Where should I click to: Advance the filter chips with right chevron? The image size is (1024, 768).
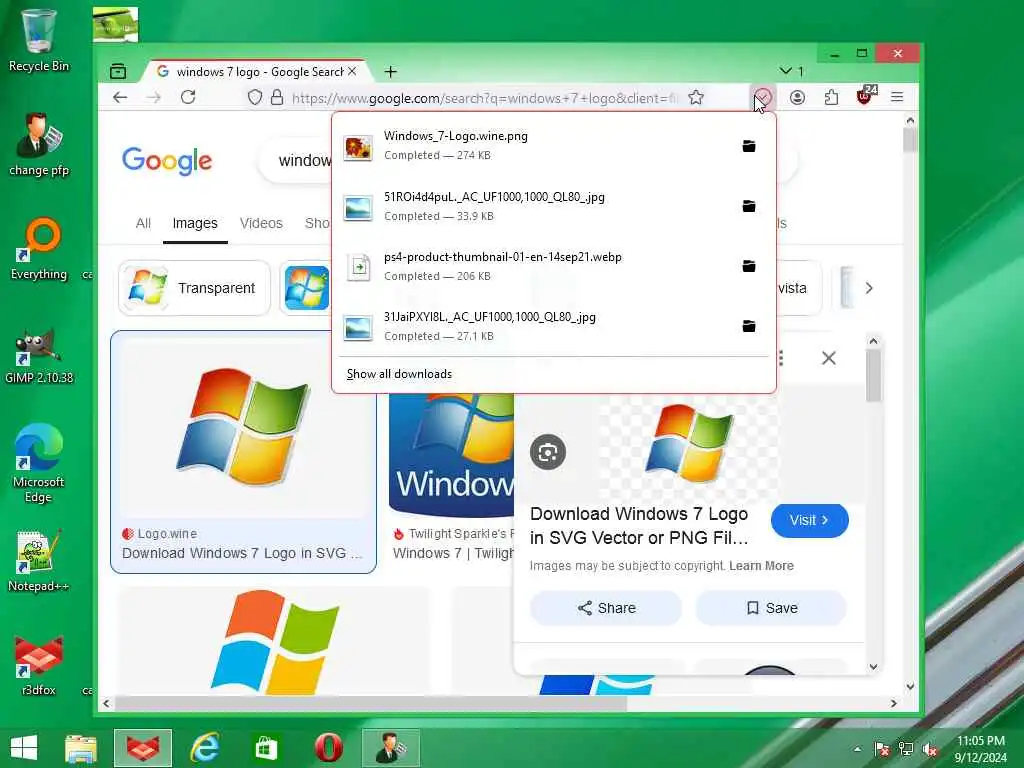[x=869, y=288]
